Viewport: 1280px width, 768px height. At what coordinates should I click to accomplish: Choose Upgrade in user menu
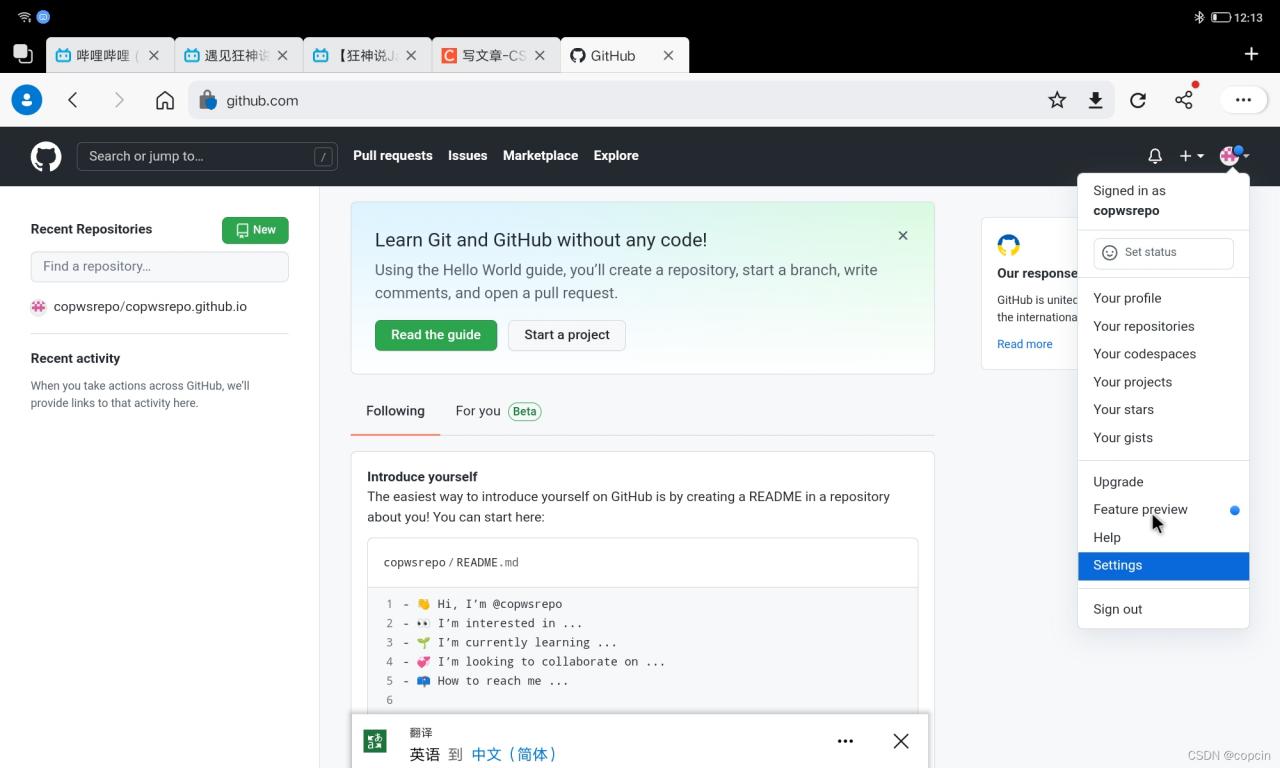(x=1163, y=482)
